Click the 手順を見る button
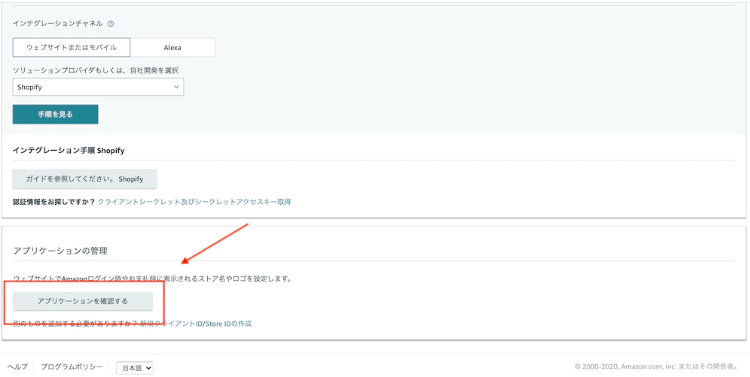This screenshot has width=750, height=377. point(55,114)
